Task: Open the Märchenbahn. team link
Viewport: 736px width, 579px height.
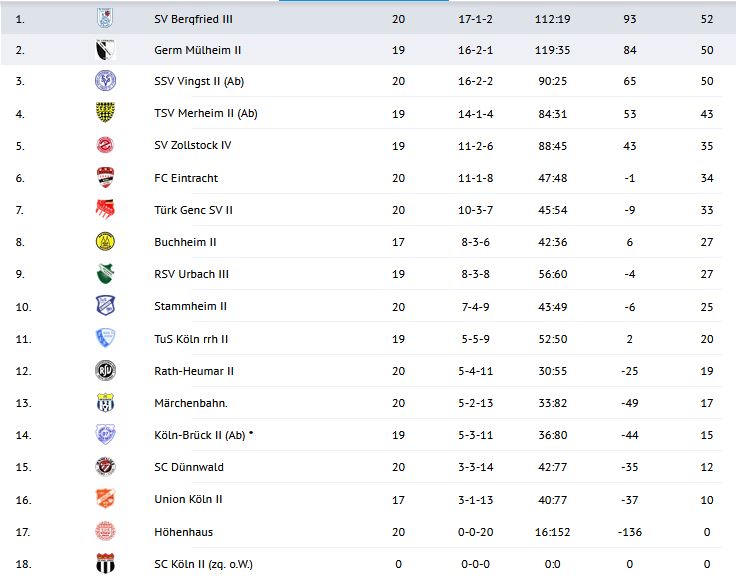Action: pyautogui.click(x=191, y=403)
